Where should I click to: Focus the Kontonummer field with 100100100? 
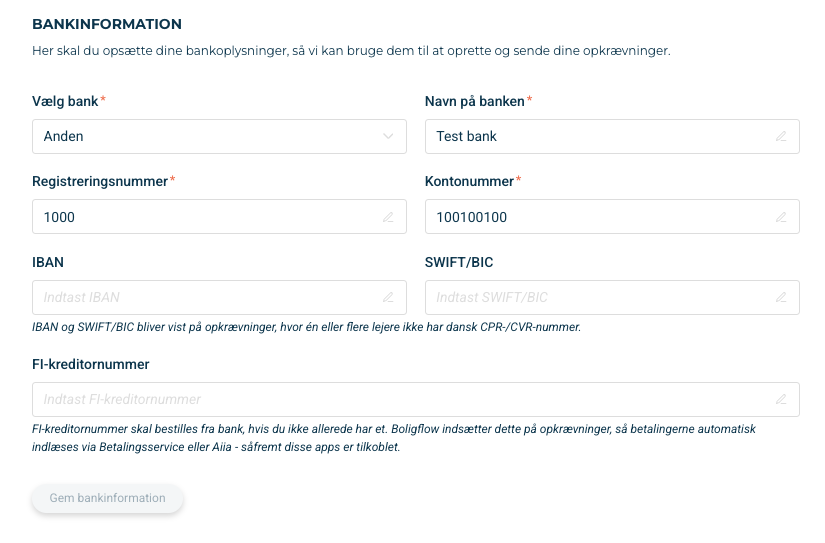click(x=612, y=217)
